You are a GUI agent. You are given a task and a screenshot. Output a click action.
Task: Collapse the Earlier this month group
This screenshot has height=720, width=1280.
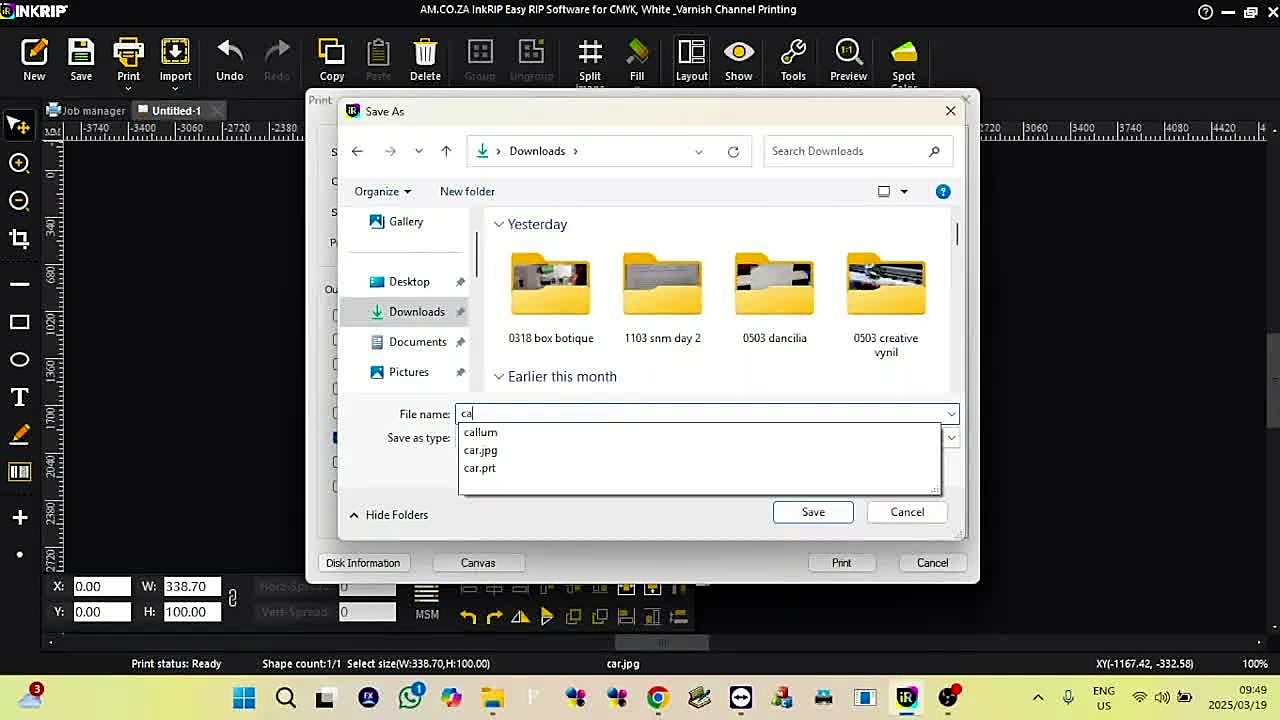pos(499,377)
